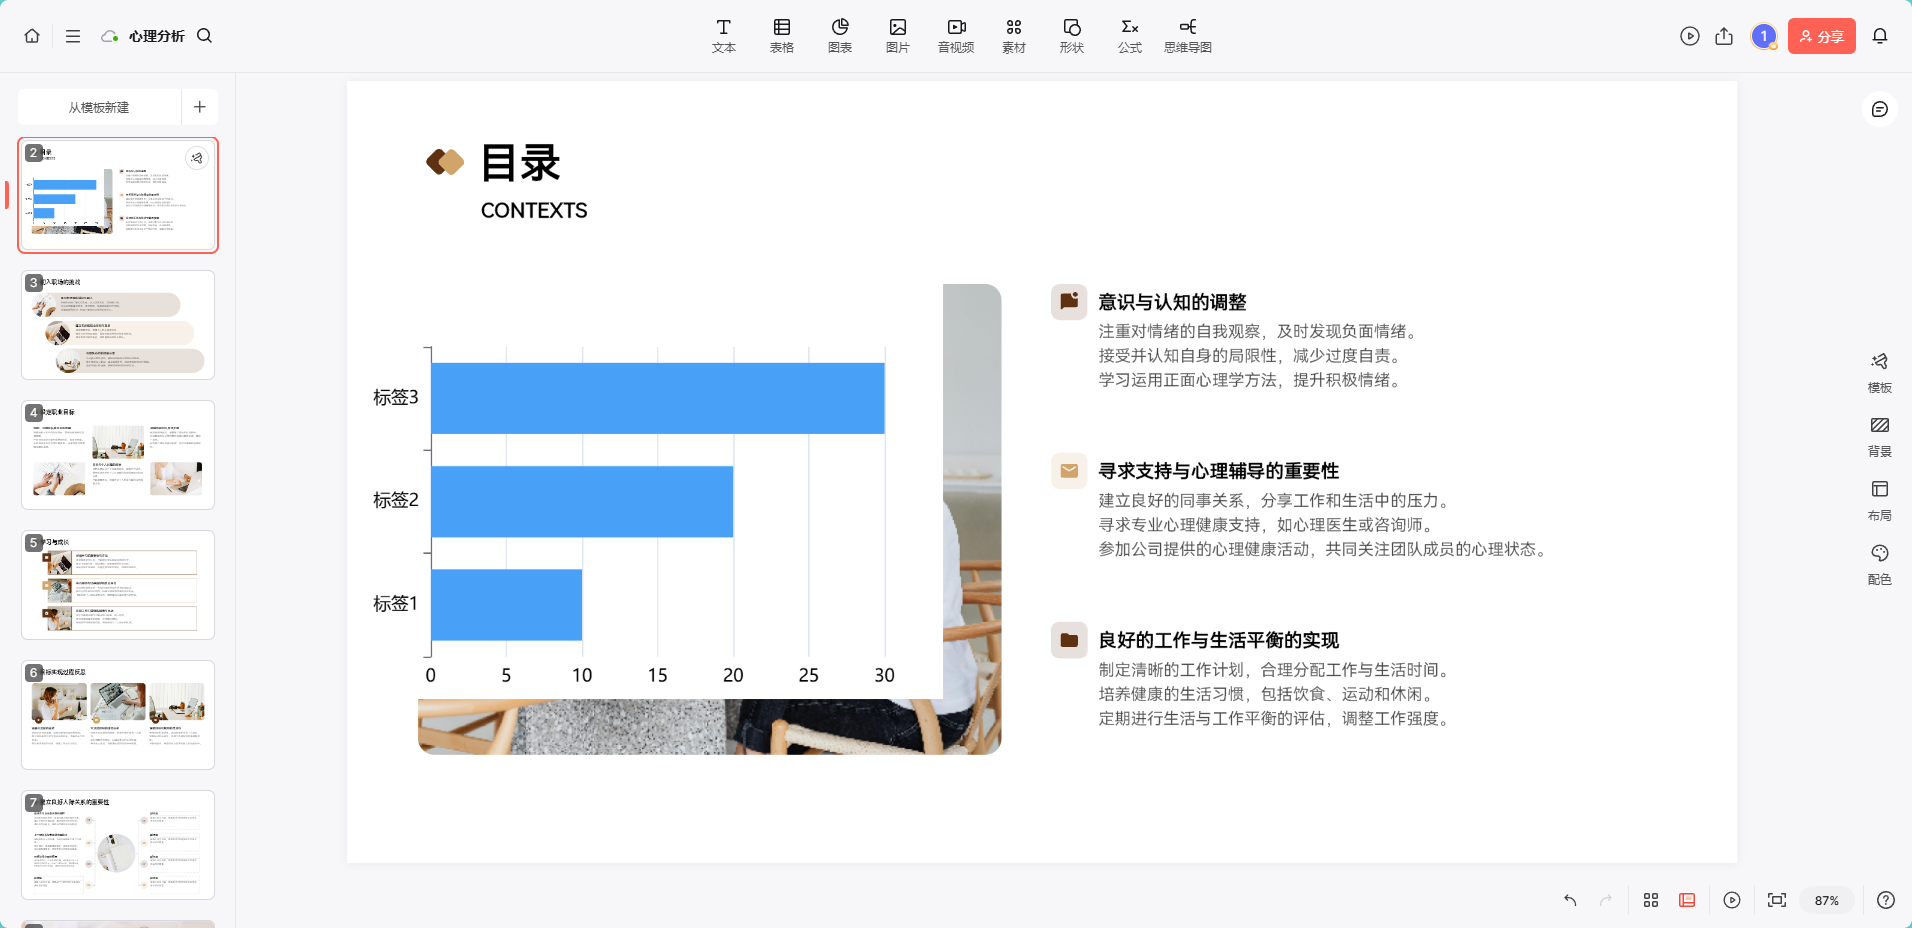
Task: Insert a chart (图表)
Action: (x=840, y=36)
